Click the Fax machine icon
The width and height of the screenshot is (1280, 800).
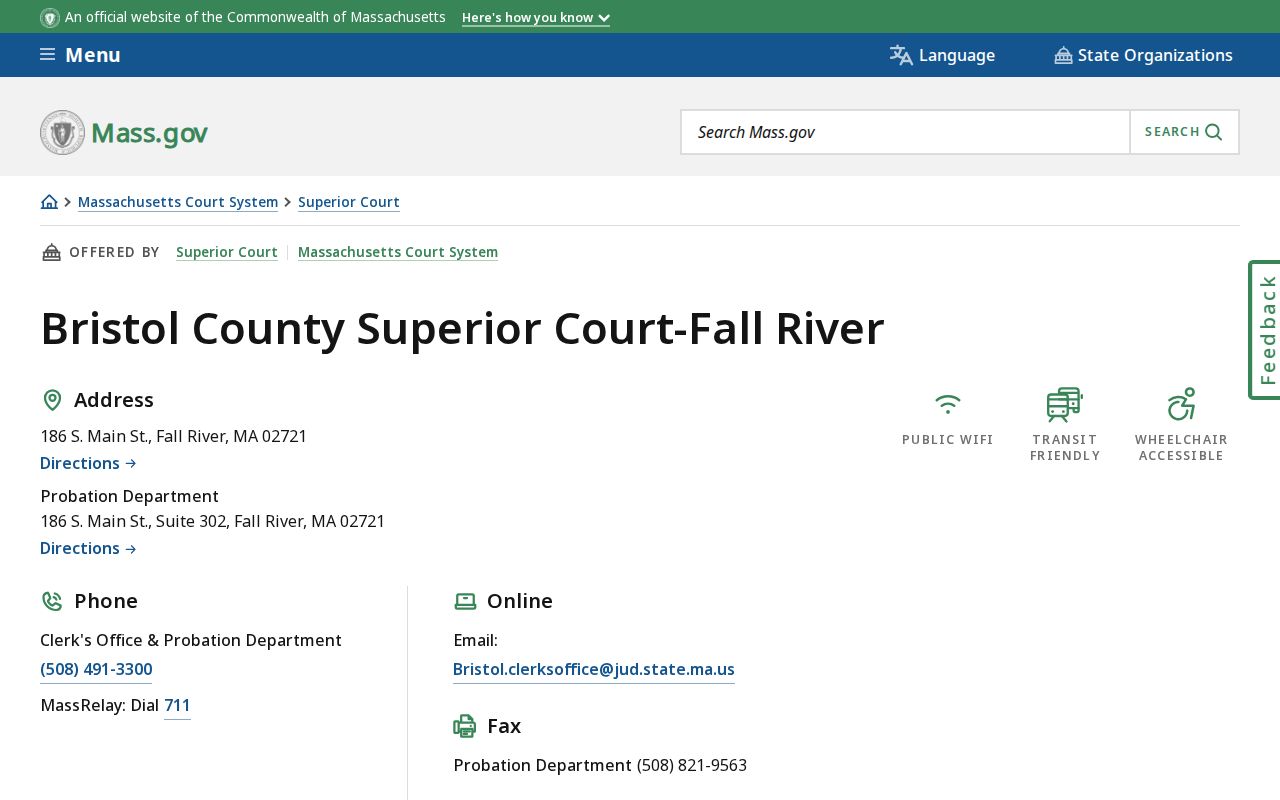coord(465,726)
